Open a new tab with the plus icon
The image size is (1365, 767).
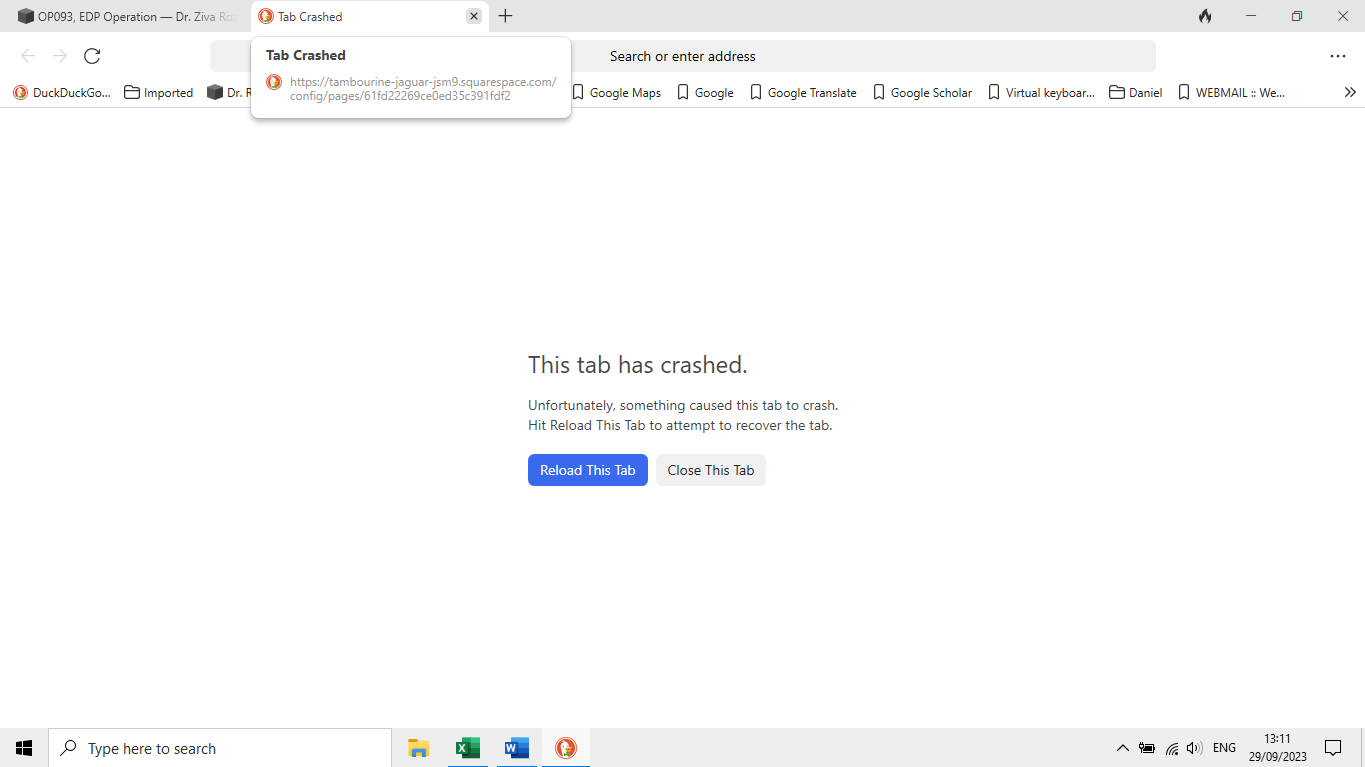coord(505,16)
